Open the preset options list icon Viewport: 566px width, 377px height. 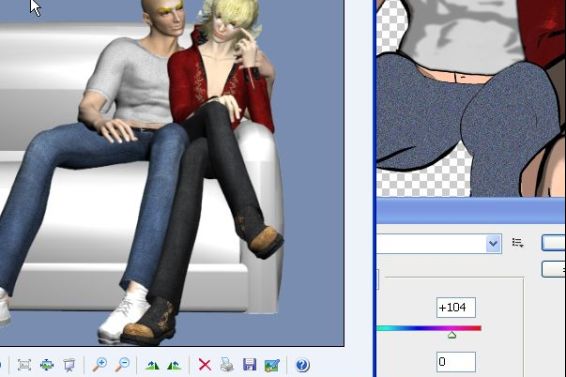tap(518, 243)
